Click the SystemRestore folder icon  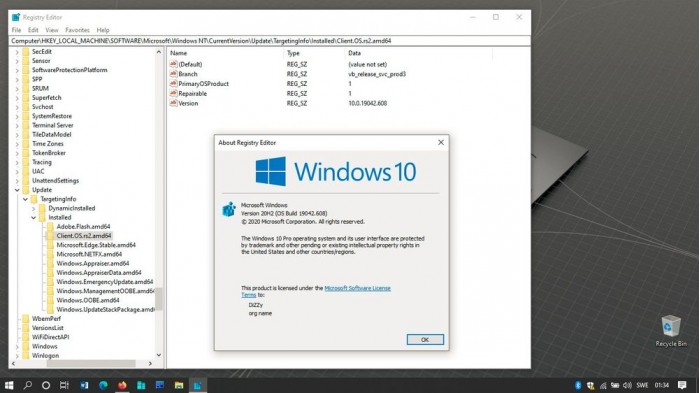coord(25,116)
